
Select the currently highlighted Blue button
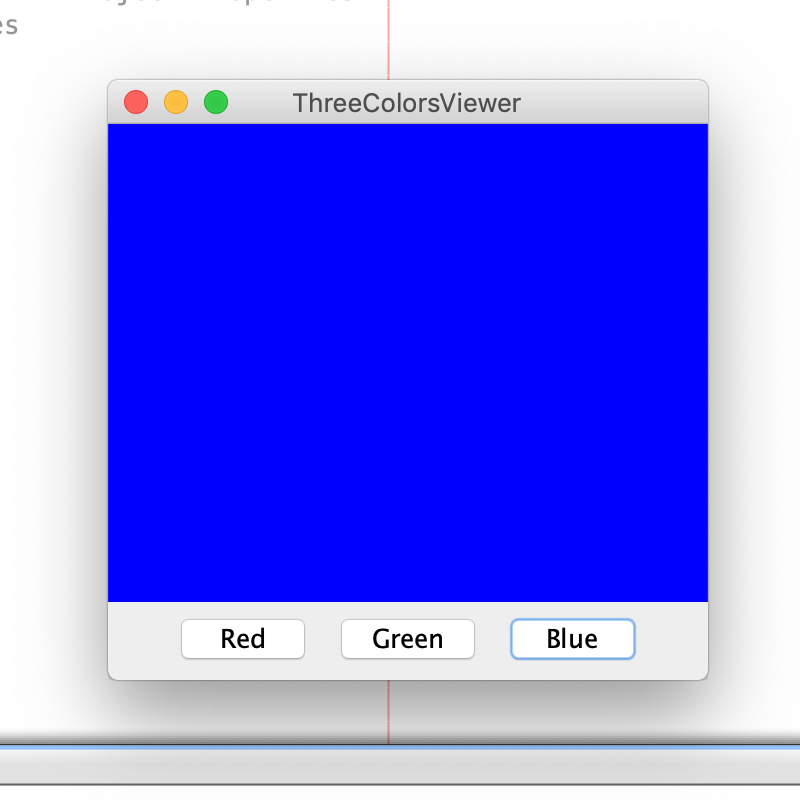[x=572, y=639]
